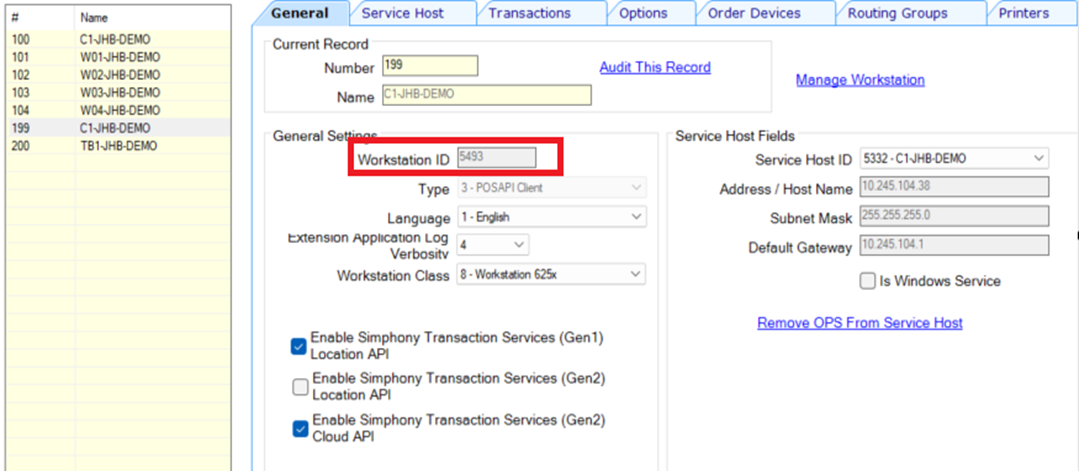Click Remove OPS From Service Host link
This screenshot has height=471, width=1079.
(x=859, y=323)
